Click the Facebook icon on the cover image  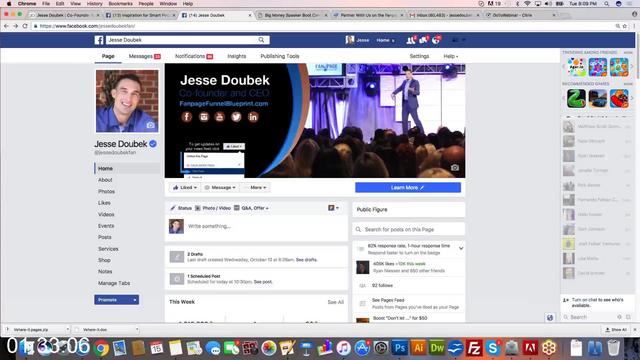tap(187, 117)
